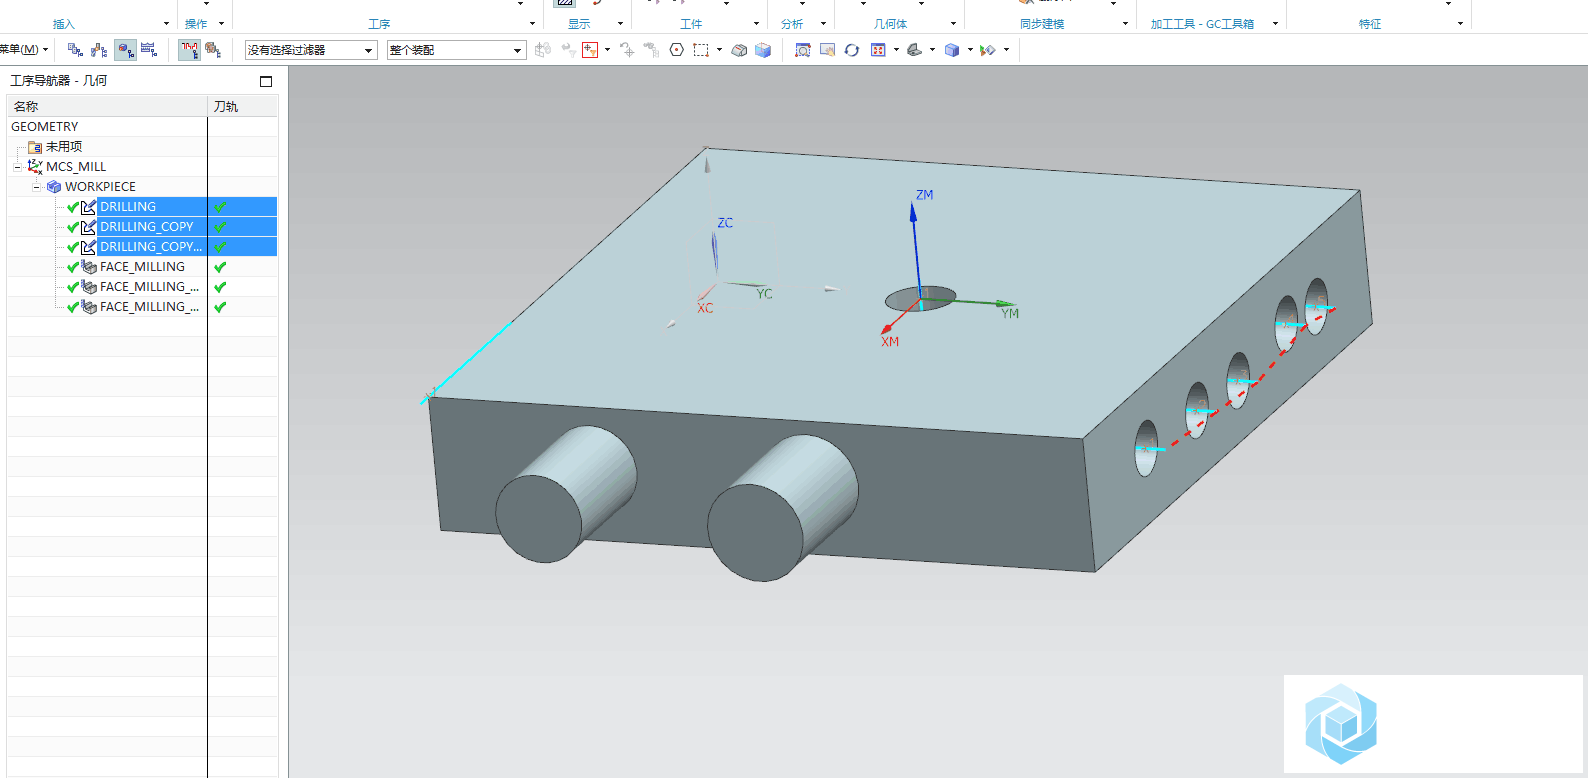Click the ZM axis of the MCS triad

pyautogui.click(x=916, y=250)
